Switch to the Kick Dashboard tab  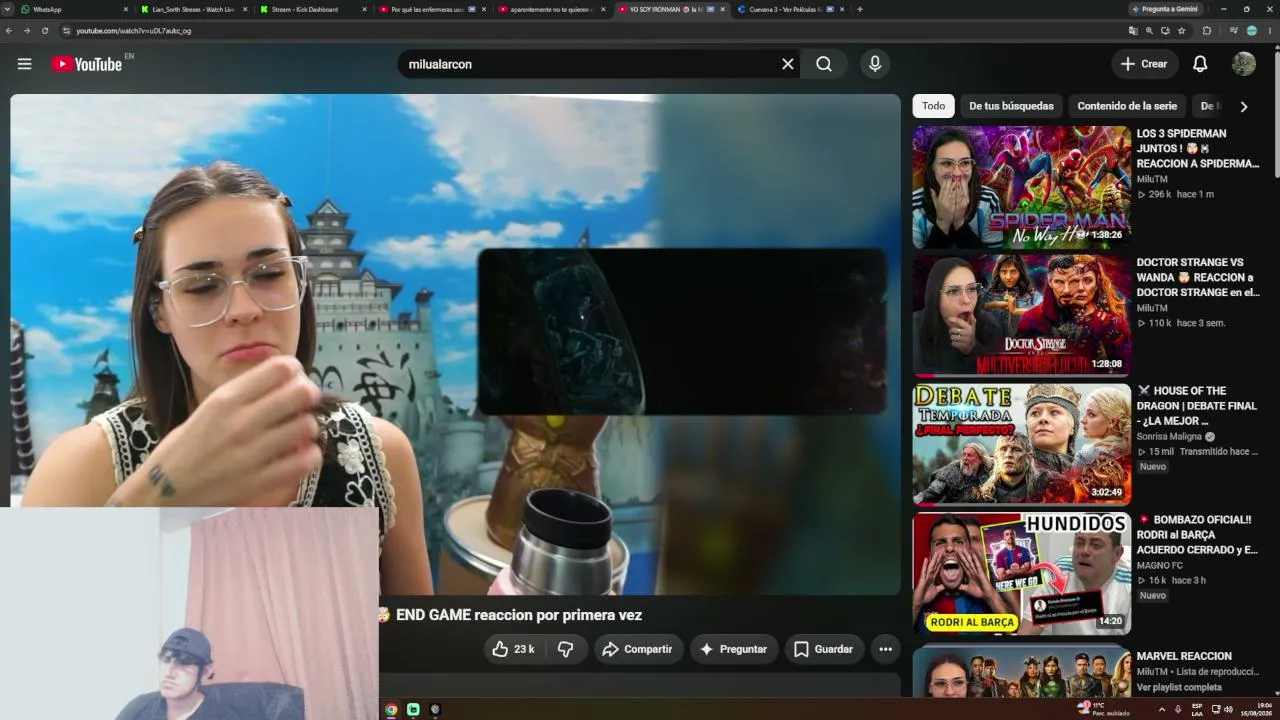click(313, 9)
